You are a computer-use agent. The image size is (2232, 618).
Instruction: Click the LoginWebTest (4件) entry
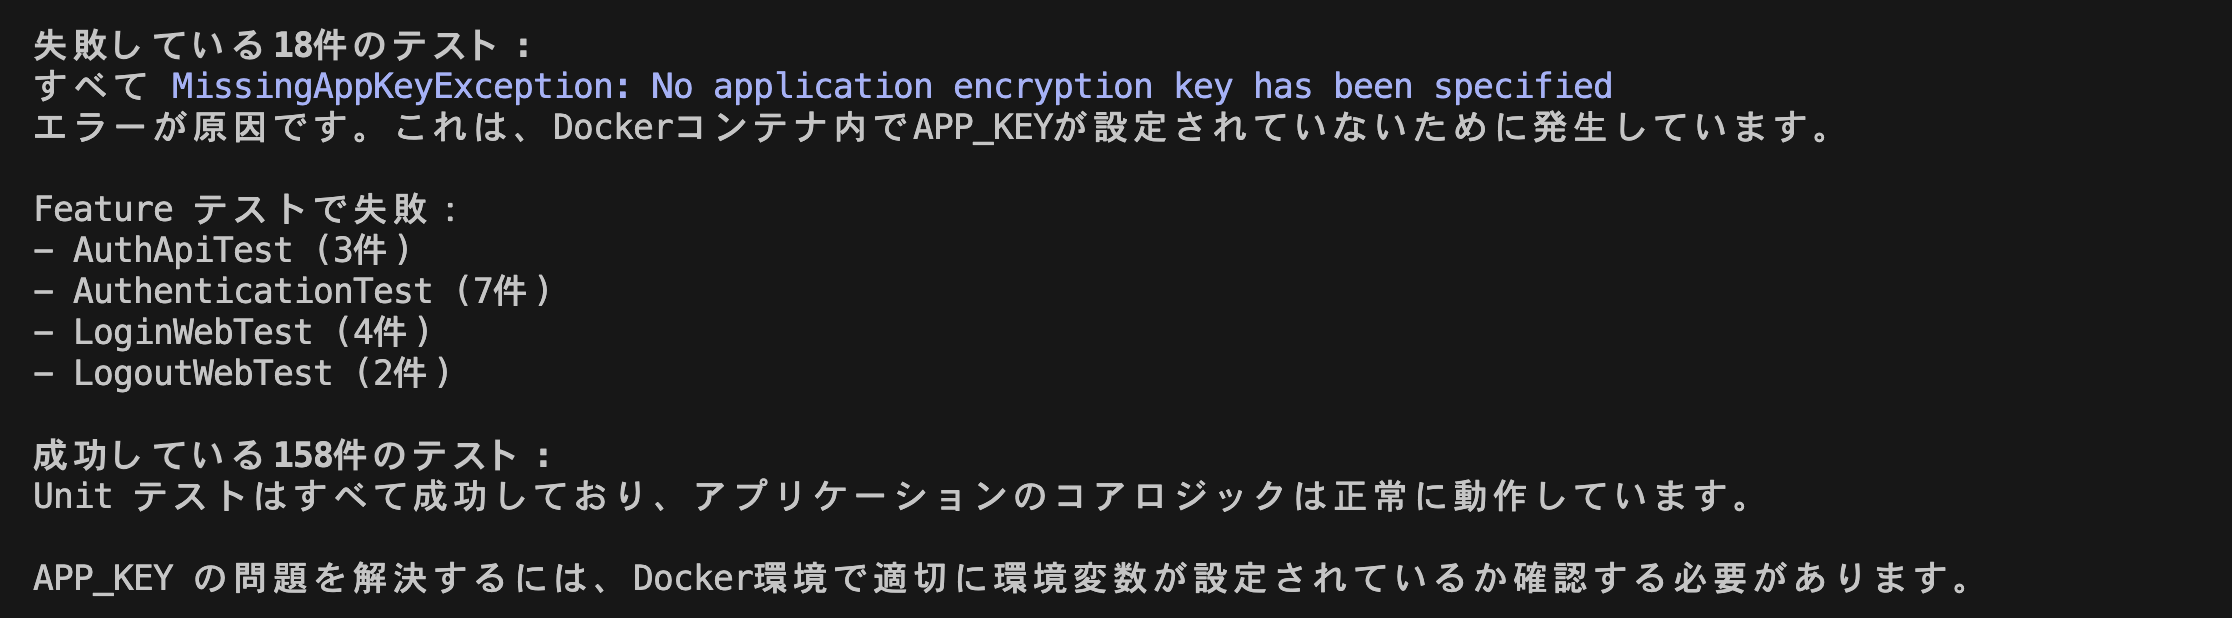(x=232, y=332)
